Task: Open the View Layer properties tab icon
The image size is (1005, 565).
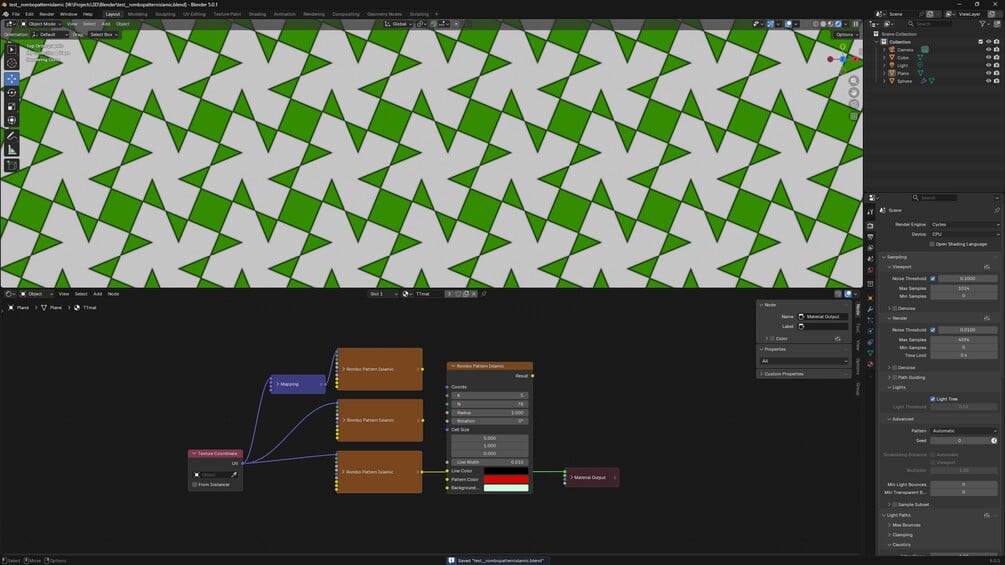Action: click(870, 248)
